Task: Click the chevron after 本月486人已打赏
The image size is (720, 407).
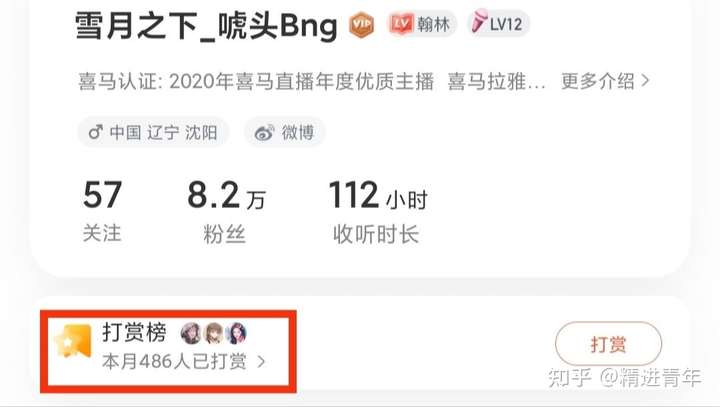Action: pos(261,362)
